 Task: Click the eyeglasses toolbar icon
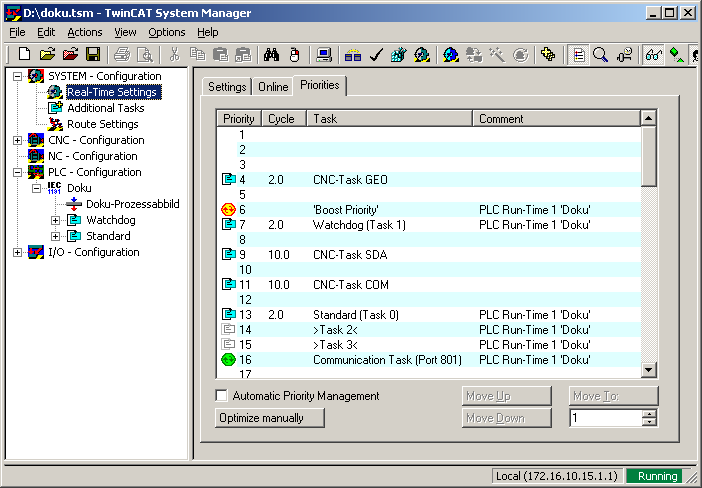(x=653, y=55)
